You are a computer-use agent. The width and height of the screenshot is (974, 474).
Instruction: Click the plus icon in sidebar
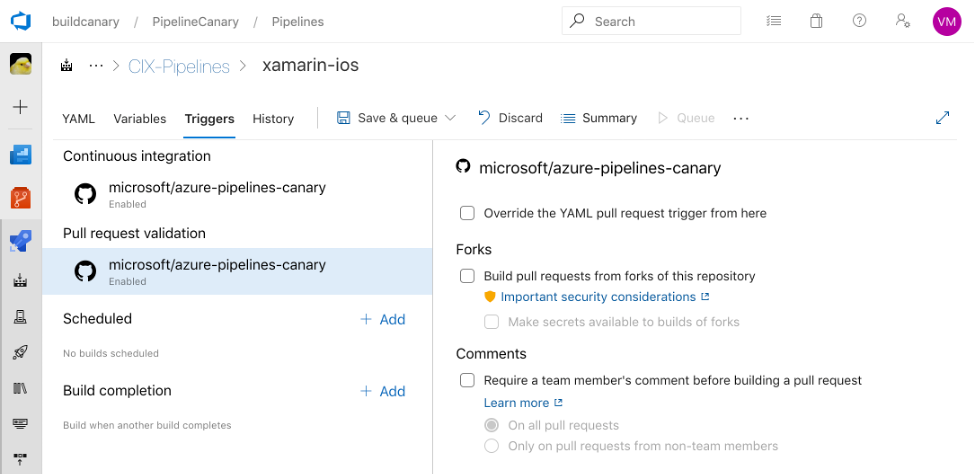pyautogui.click(x=20, y=107)
